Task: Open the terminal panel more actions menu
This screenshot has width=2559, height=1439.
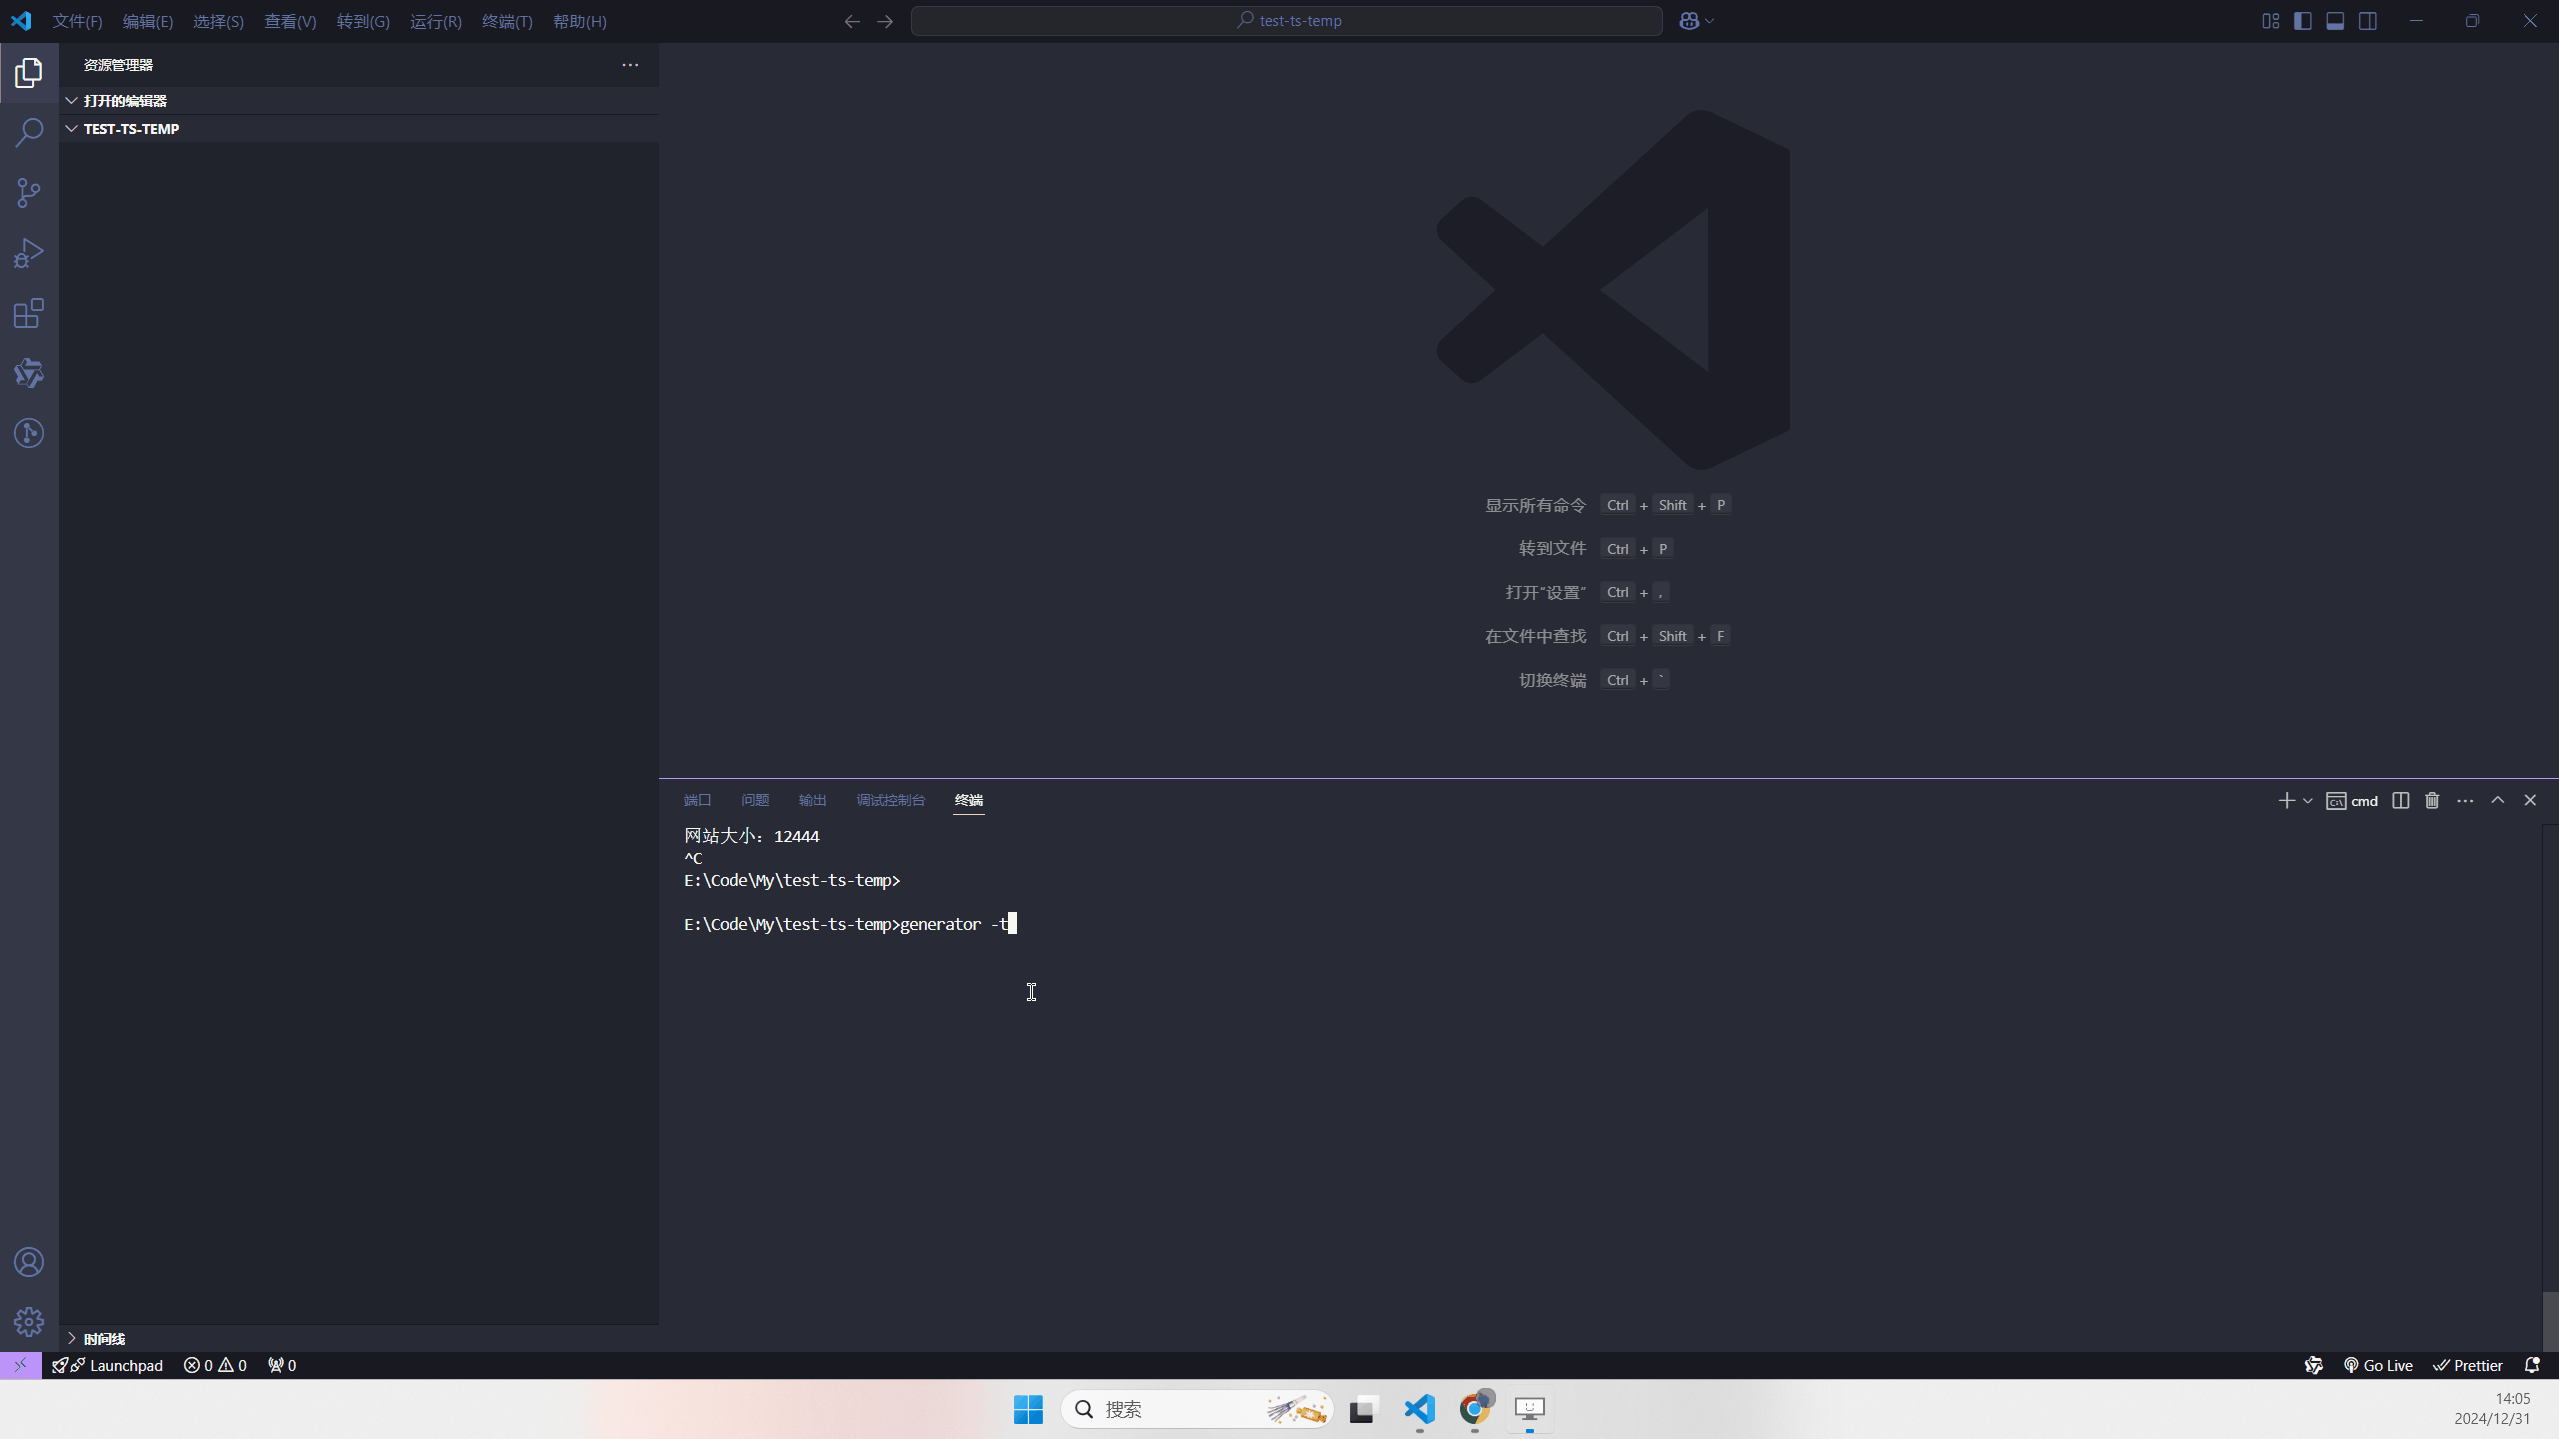Action: [2465, 800]
